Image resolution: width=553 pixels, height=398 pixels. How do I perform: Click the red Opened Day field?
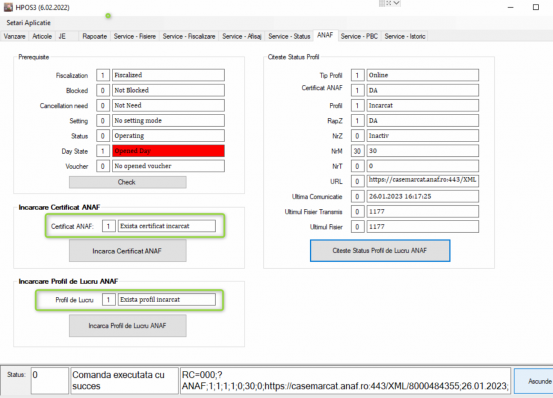point(168,151)
